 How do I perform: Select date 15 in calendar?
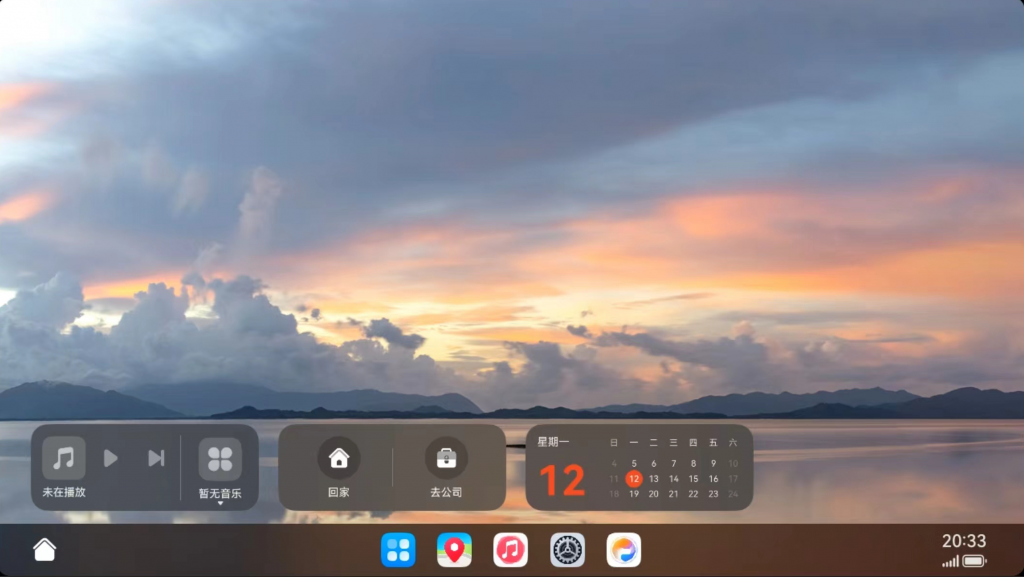tap(693, 478)
